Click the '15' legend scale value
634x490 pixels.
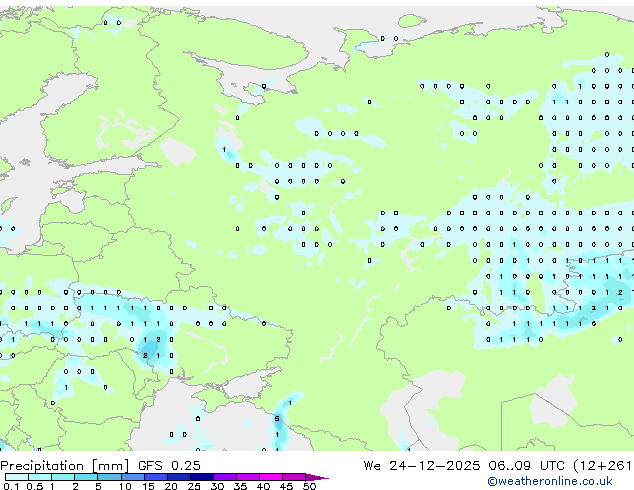pos(148,486)
